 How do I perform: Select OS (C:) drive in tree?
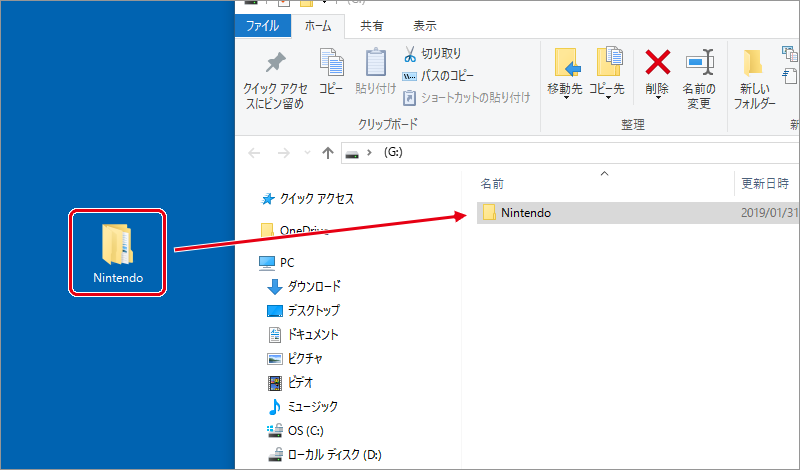click(x=295, y=431)
